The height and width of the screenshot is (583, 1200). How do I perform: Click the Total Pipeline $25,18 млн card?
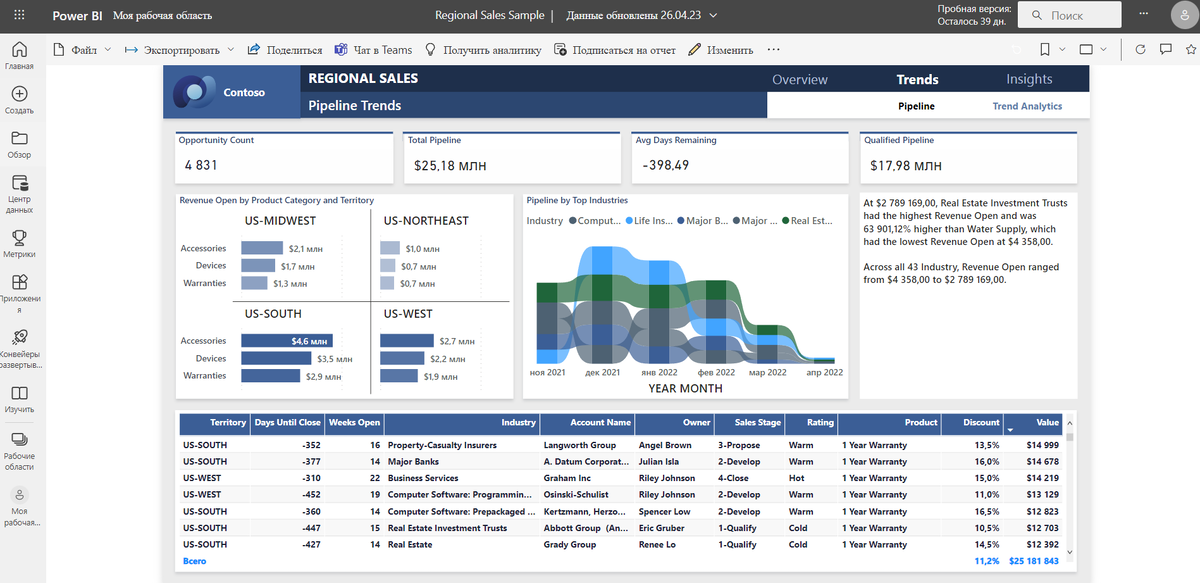click(513, 158)
